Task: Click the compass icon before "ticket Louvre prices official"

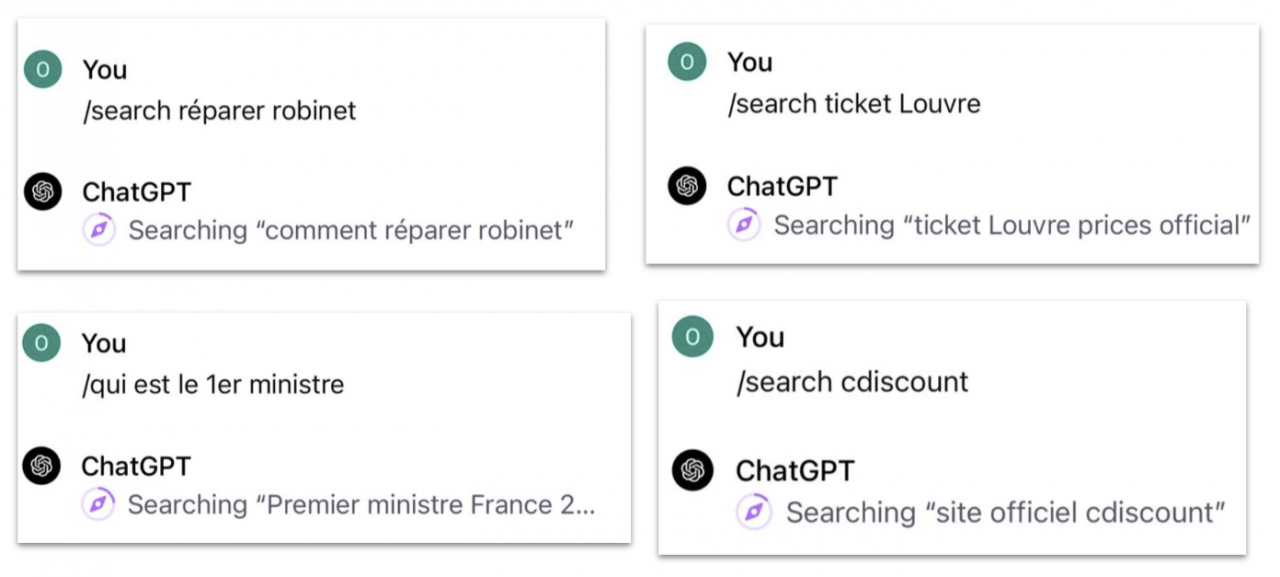Action: [744, 225]
